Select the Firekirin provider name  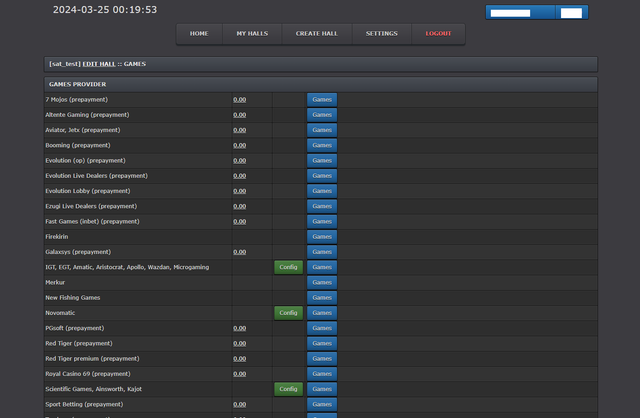pos(57,237)
